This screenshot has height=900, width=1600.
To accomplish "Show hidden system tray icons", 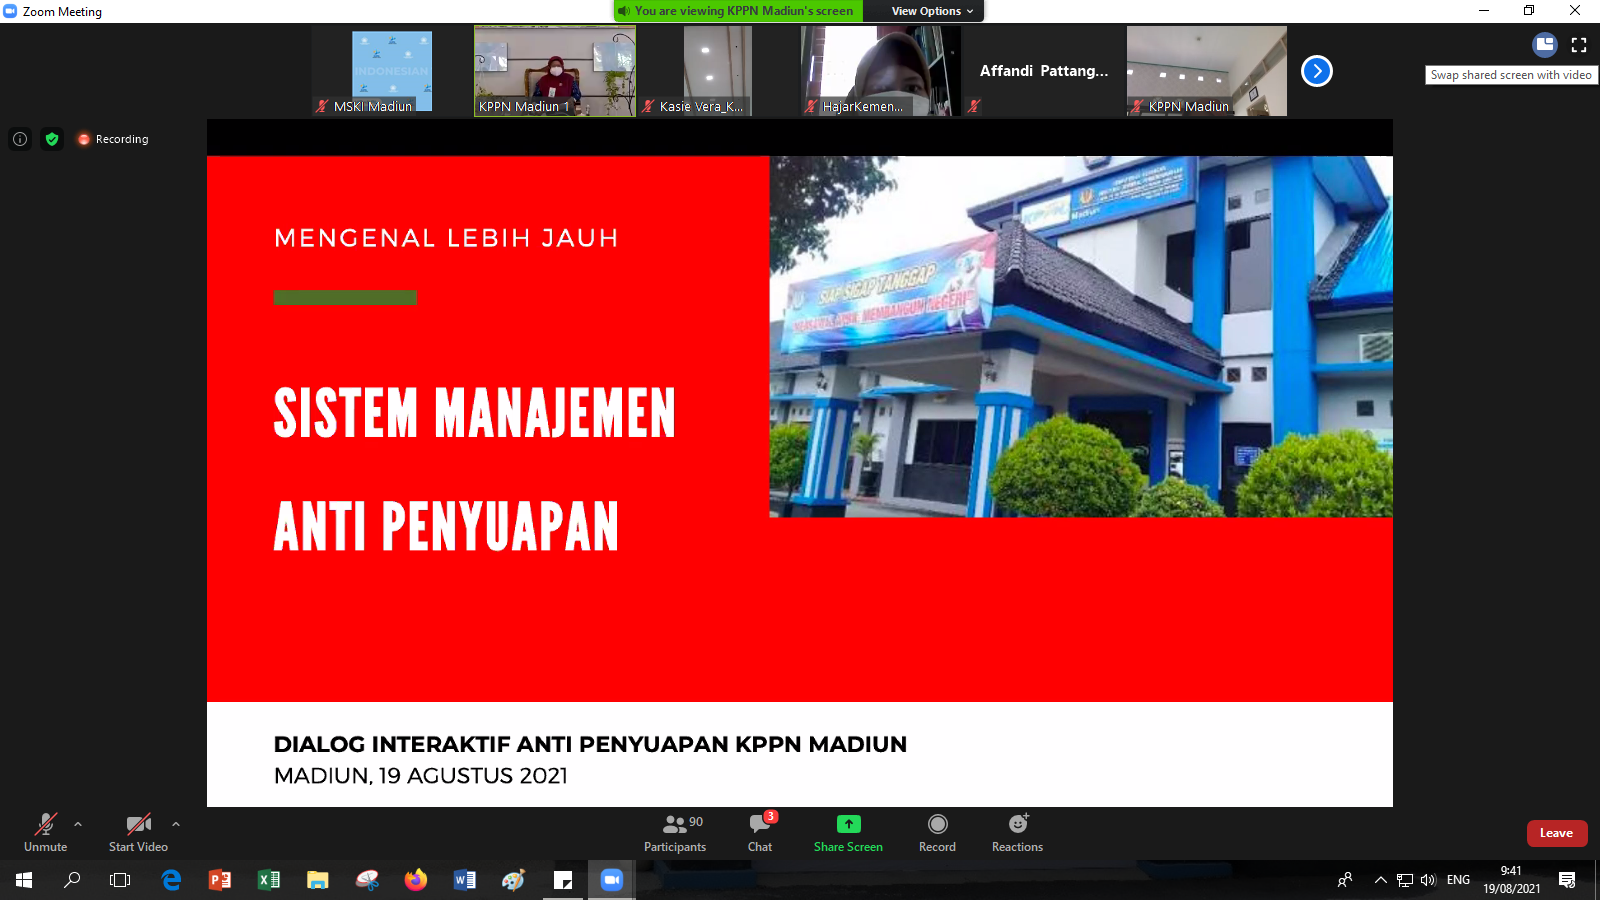I will [1380, 880].
